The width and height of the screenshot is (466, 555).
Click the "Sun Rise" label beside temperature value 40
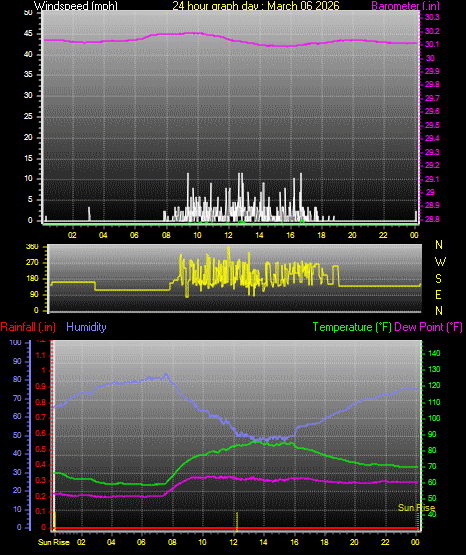pos(416,508)
